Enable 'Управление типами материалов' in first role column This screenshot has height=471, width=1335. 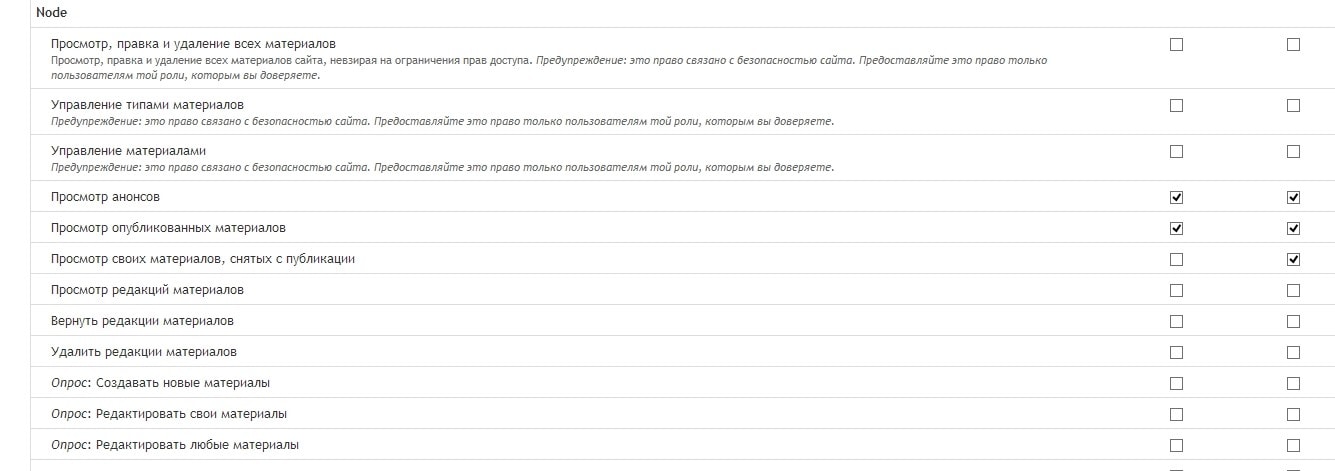pyautogui.click(x=1176, y=105)
